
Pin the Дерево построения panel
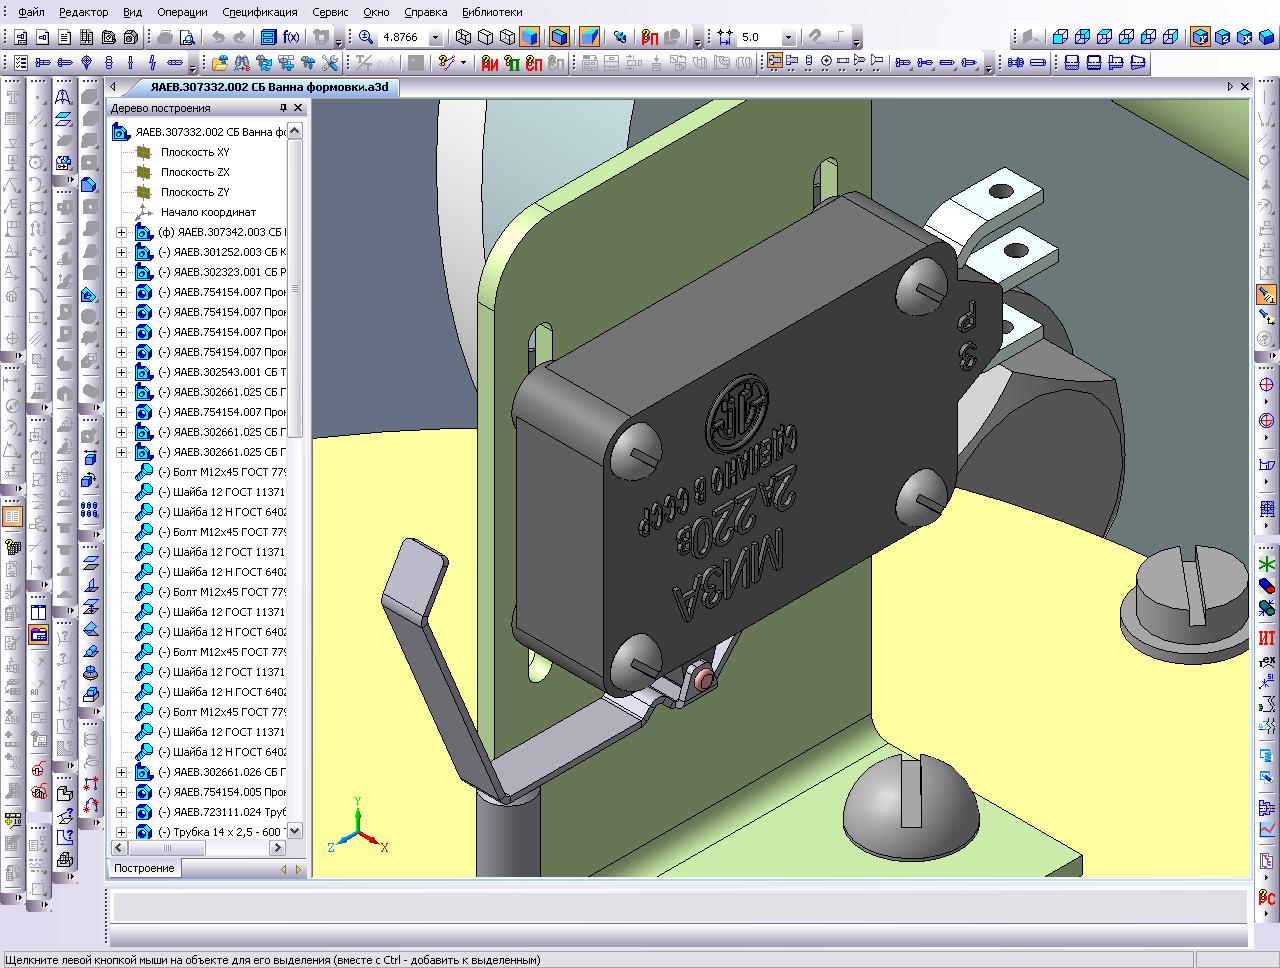284,108
